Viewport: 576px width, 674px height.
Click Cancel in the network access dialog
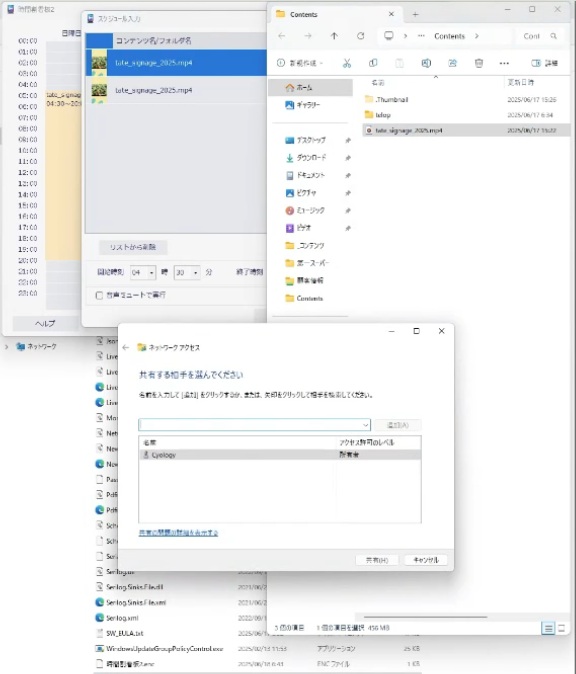[x=426, y=560]
